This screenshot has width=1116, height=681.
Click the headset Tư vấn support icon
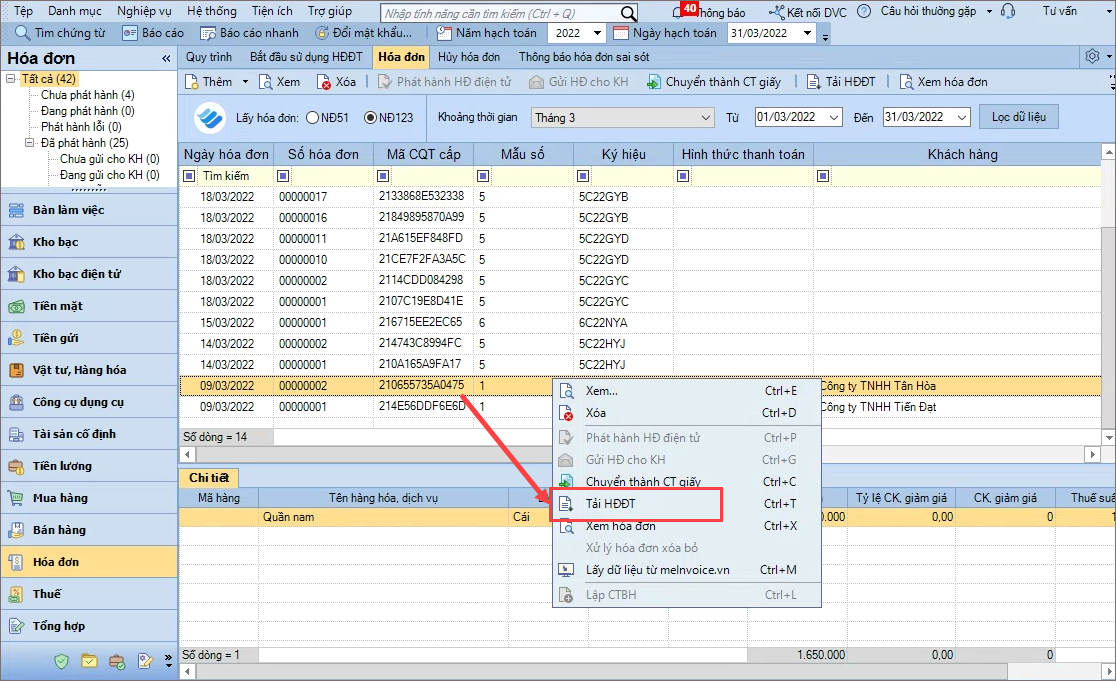(1008, 11)
